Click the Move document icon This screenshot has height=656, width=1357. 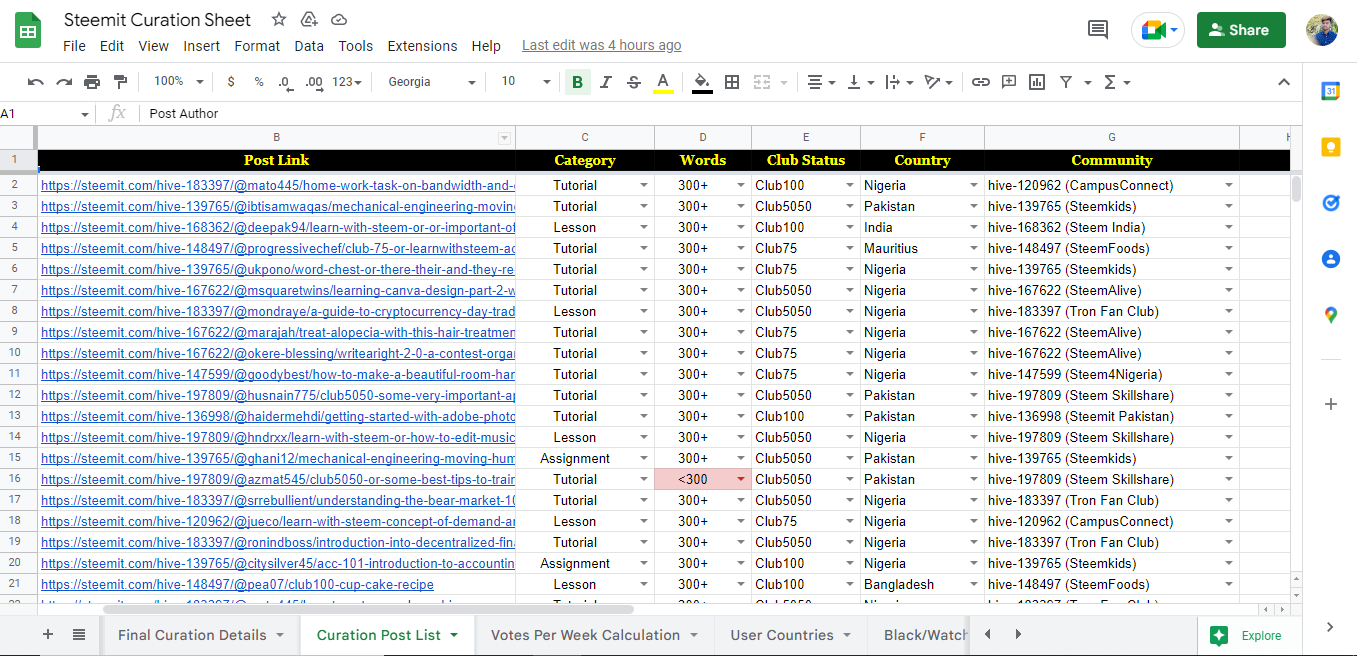point(309,19)
